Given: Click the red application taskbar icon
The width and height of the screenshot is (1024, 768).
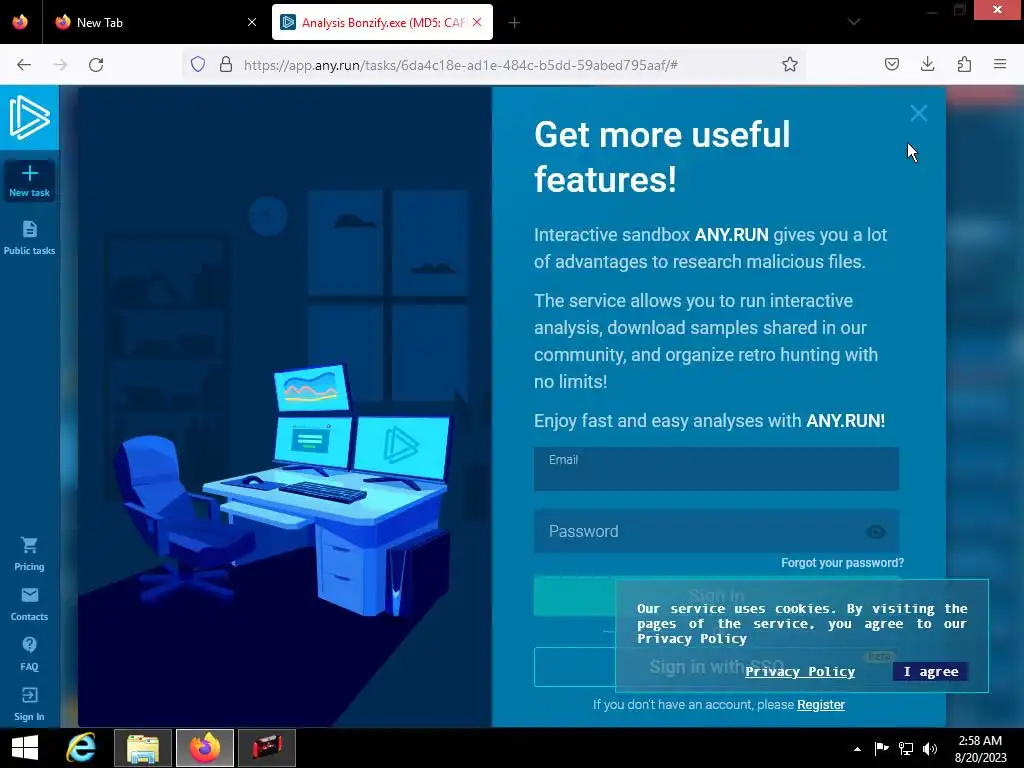Looking at the screenshot, I should tap(267, 748).
